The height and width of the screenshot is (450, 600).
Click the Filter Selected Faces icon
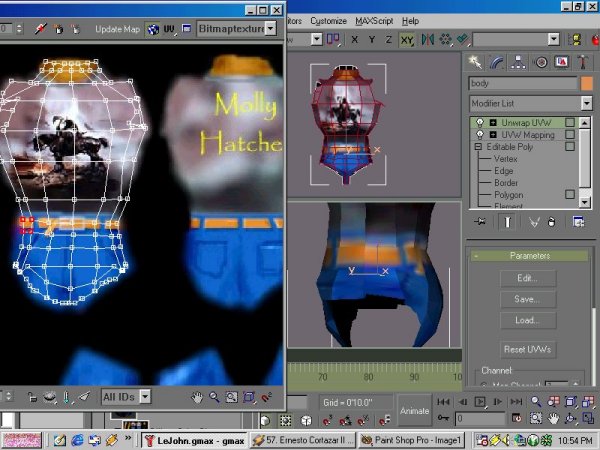click(x=85, y=397)
